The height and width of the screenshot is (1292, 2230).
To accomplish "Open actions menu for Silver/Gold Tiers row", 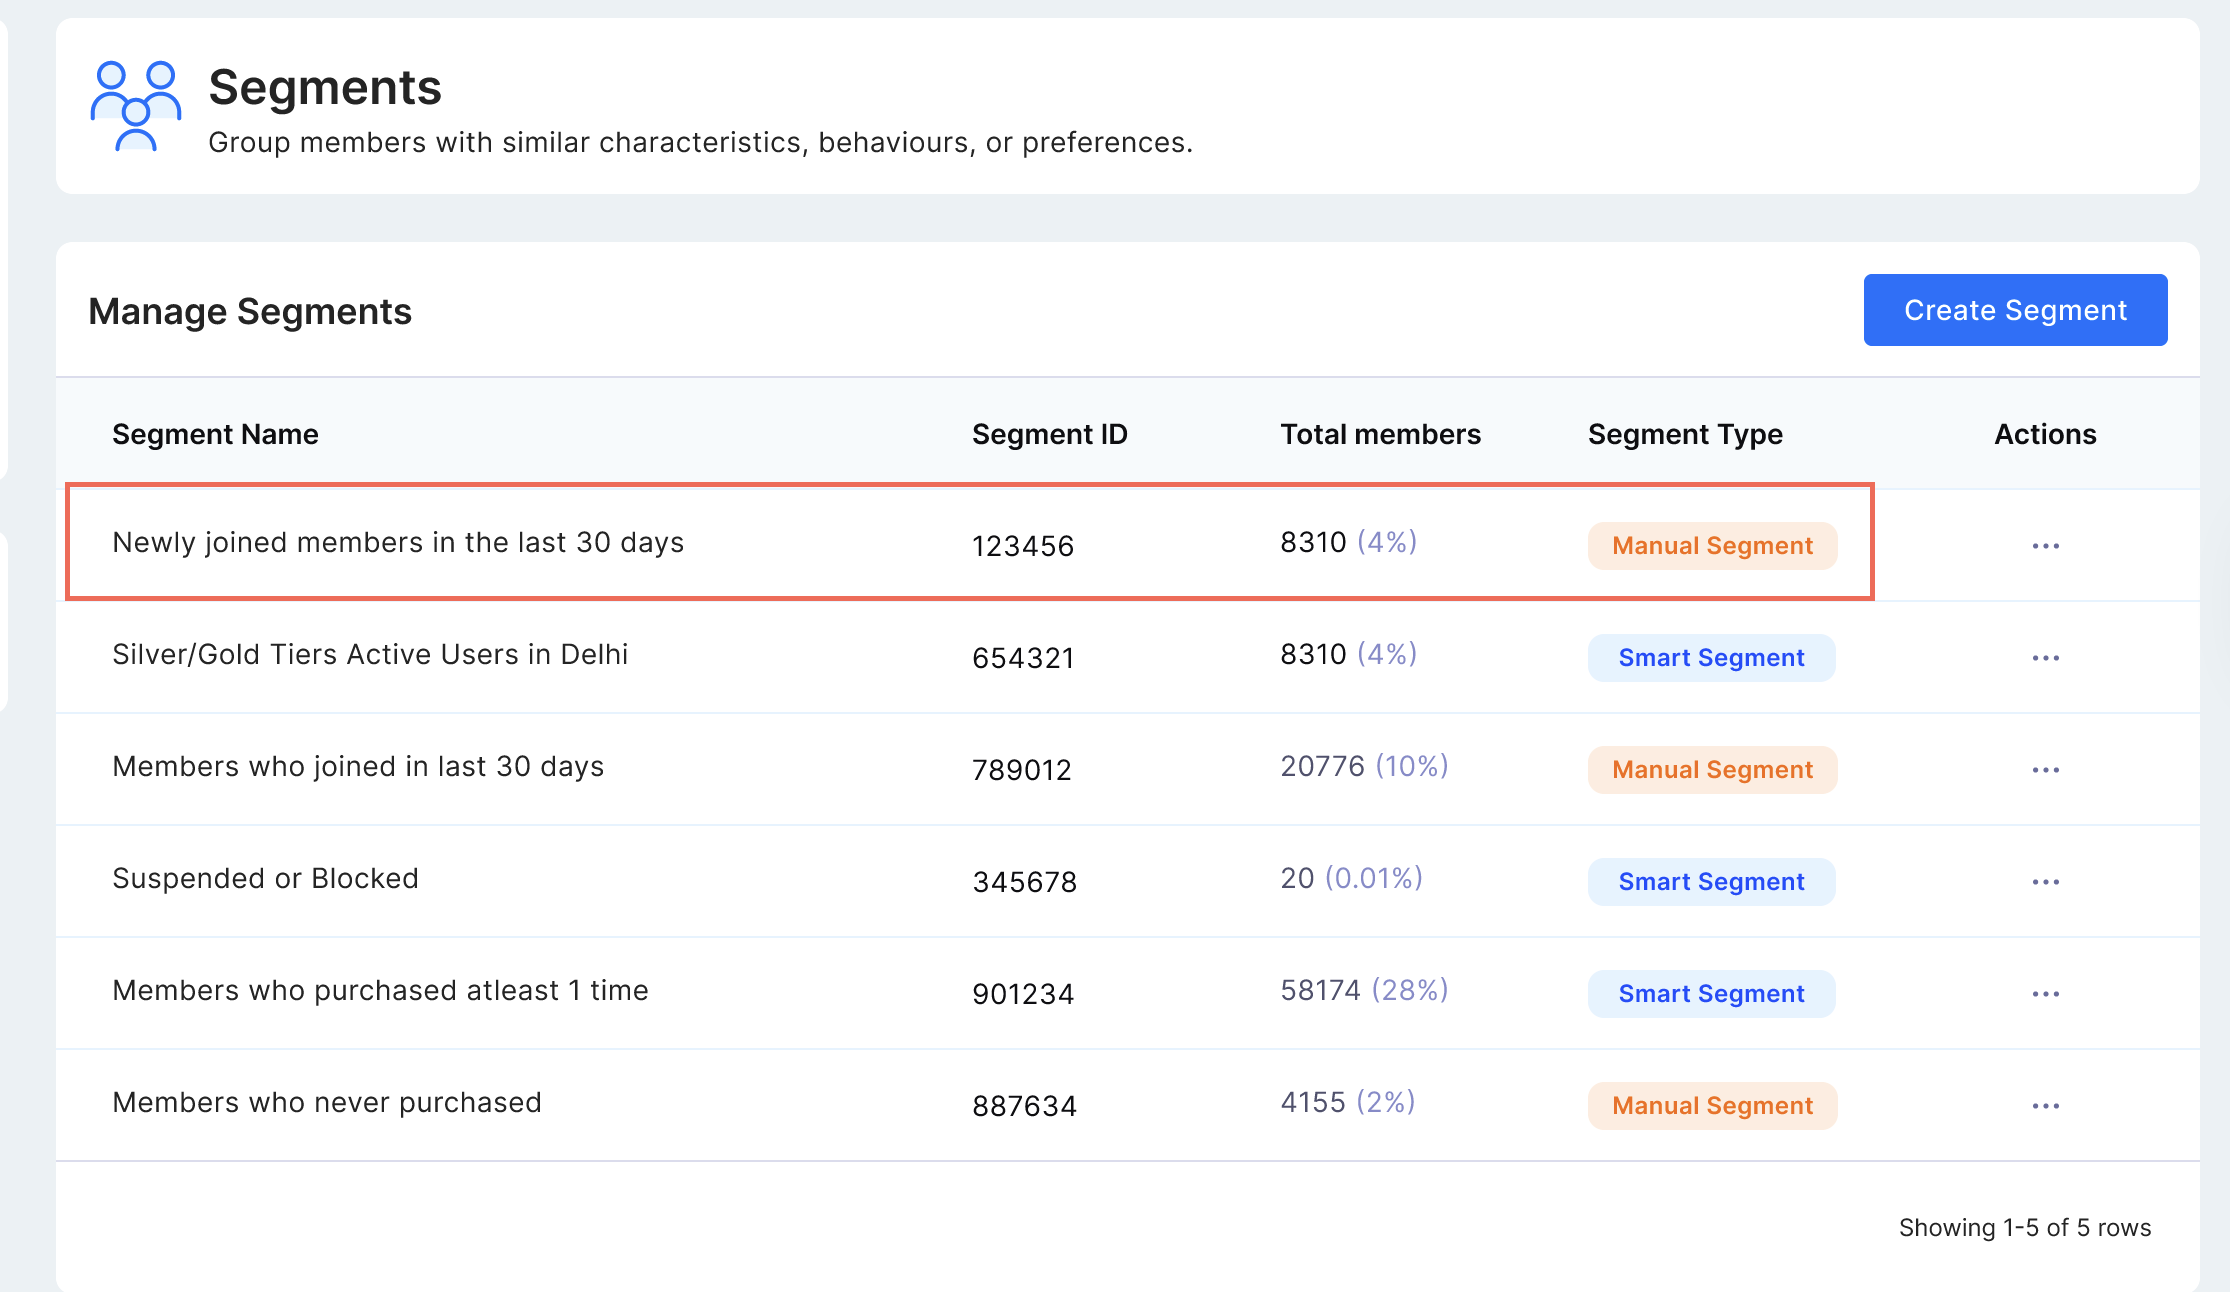I will coord(2045,658).
